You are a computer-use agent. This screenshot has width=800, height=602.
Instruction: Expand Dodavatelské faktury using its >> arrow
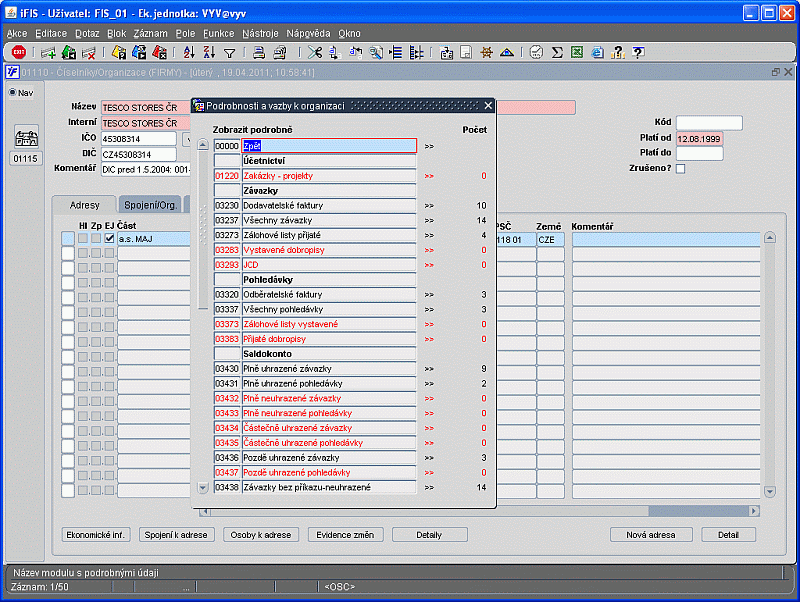(x=429, y=205)
